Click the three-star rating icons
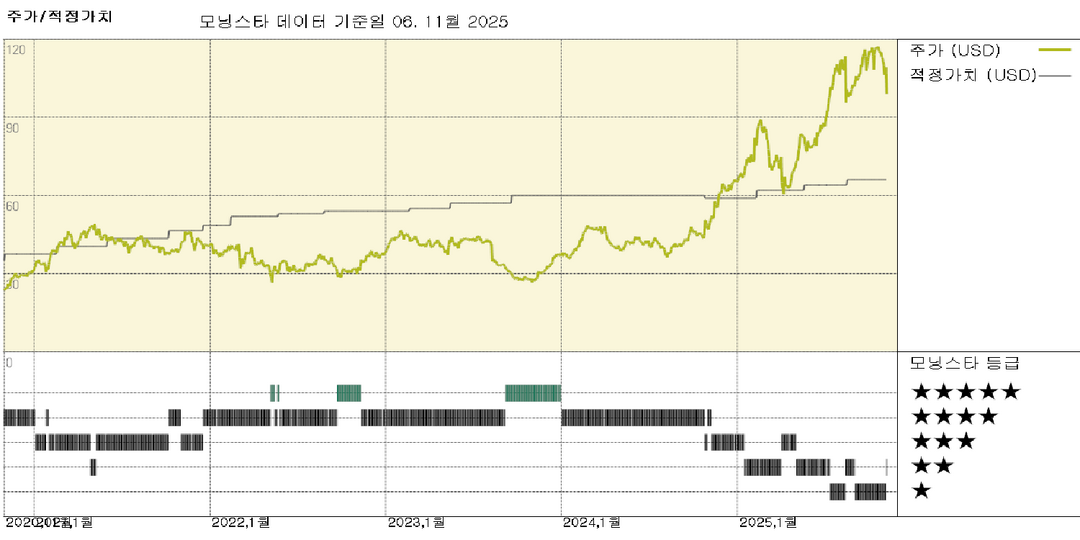The height and width of the screenshot is (540, 1080). (x=943, y=442)
